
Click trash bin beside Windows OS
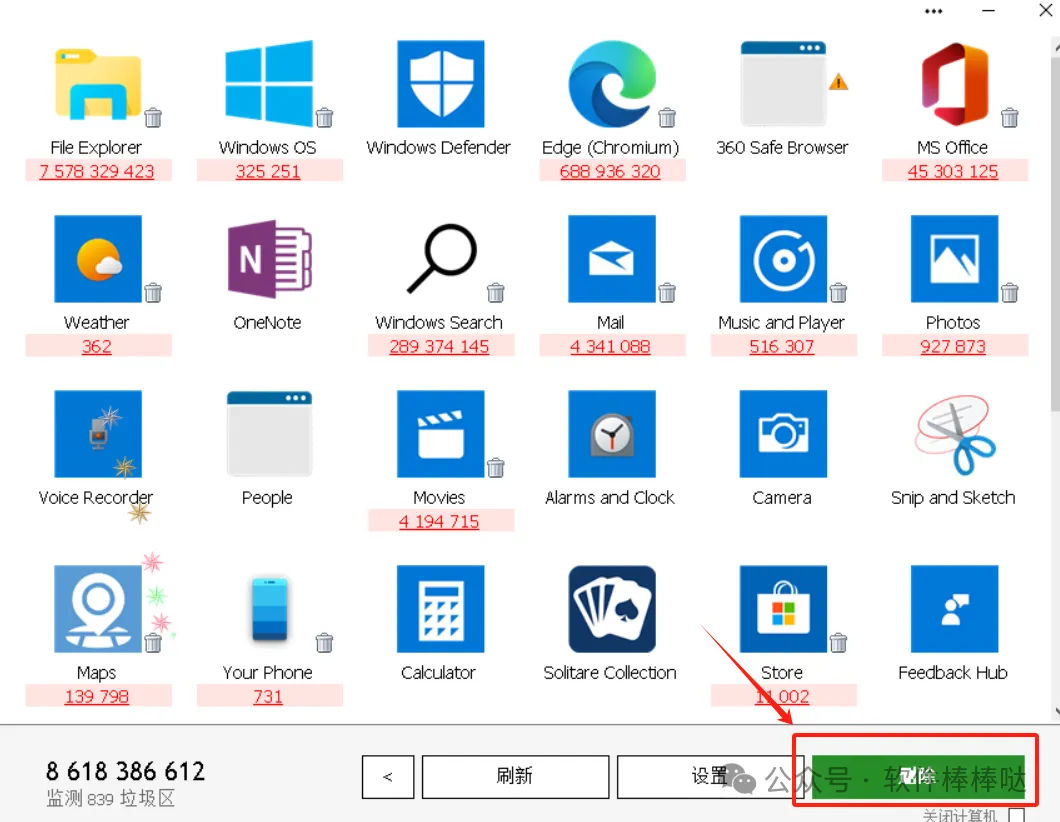tap(324, 118)
